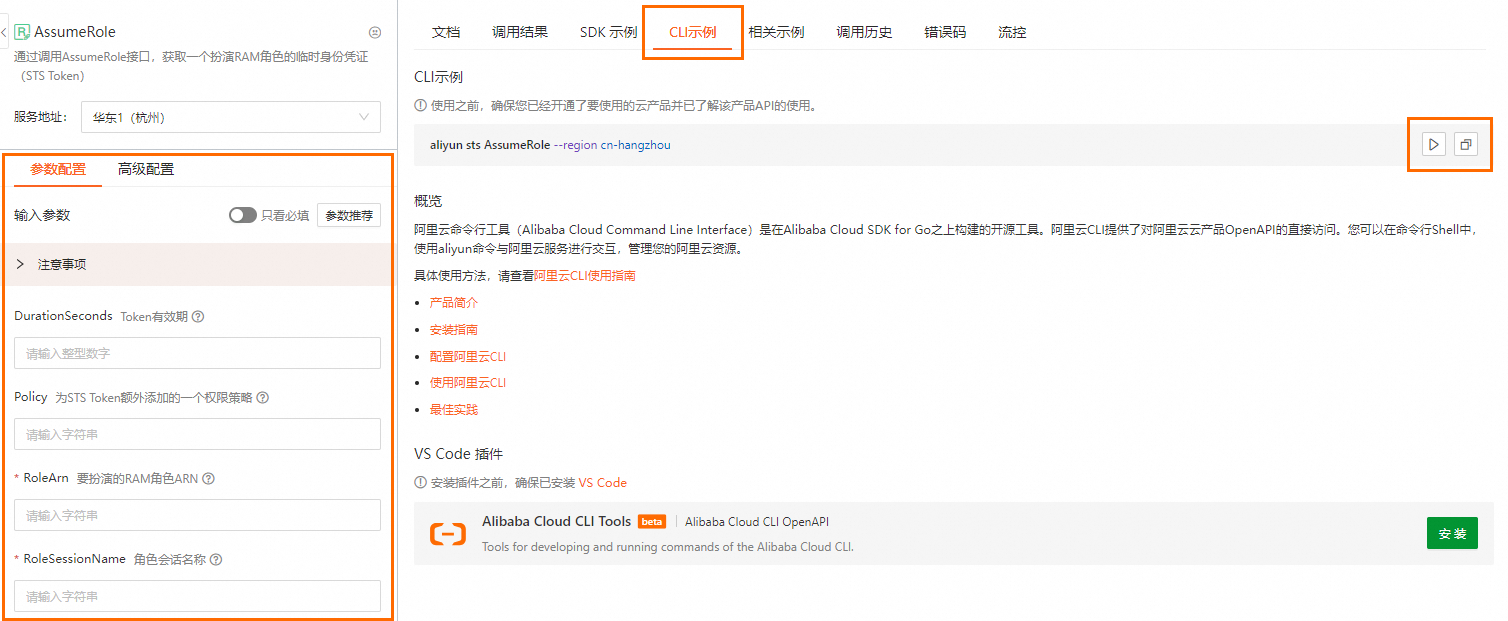
Task: Copy the CLI command with copy icon
Action: point(1465,145)
